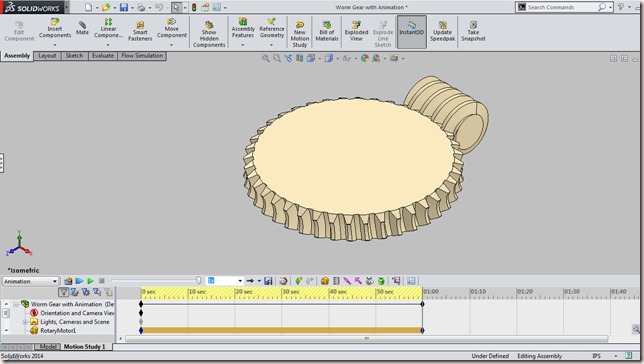Open the Bill of Materials
The width and height of the screenshot is (644, 364).
(x=327, y=31)
